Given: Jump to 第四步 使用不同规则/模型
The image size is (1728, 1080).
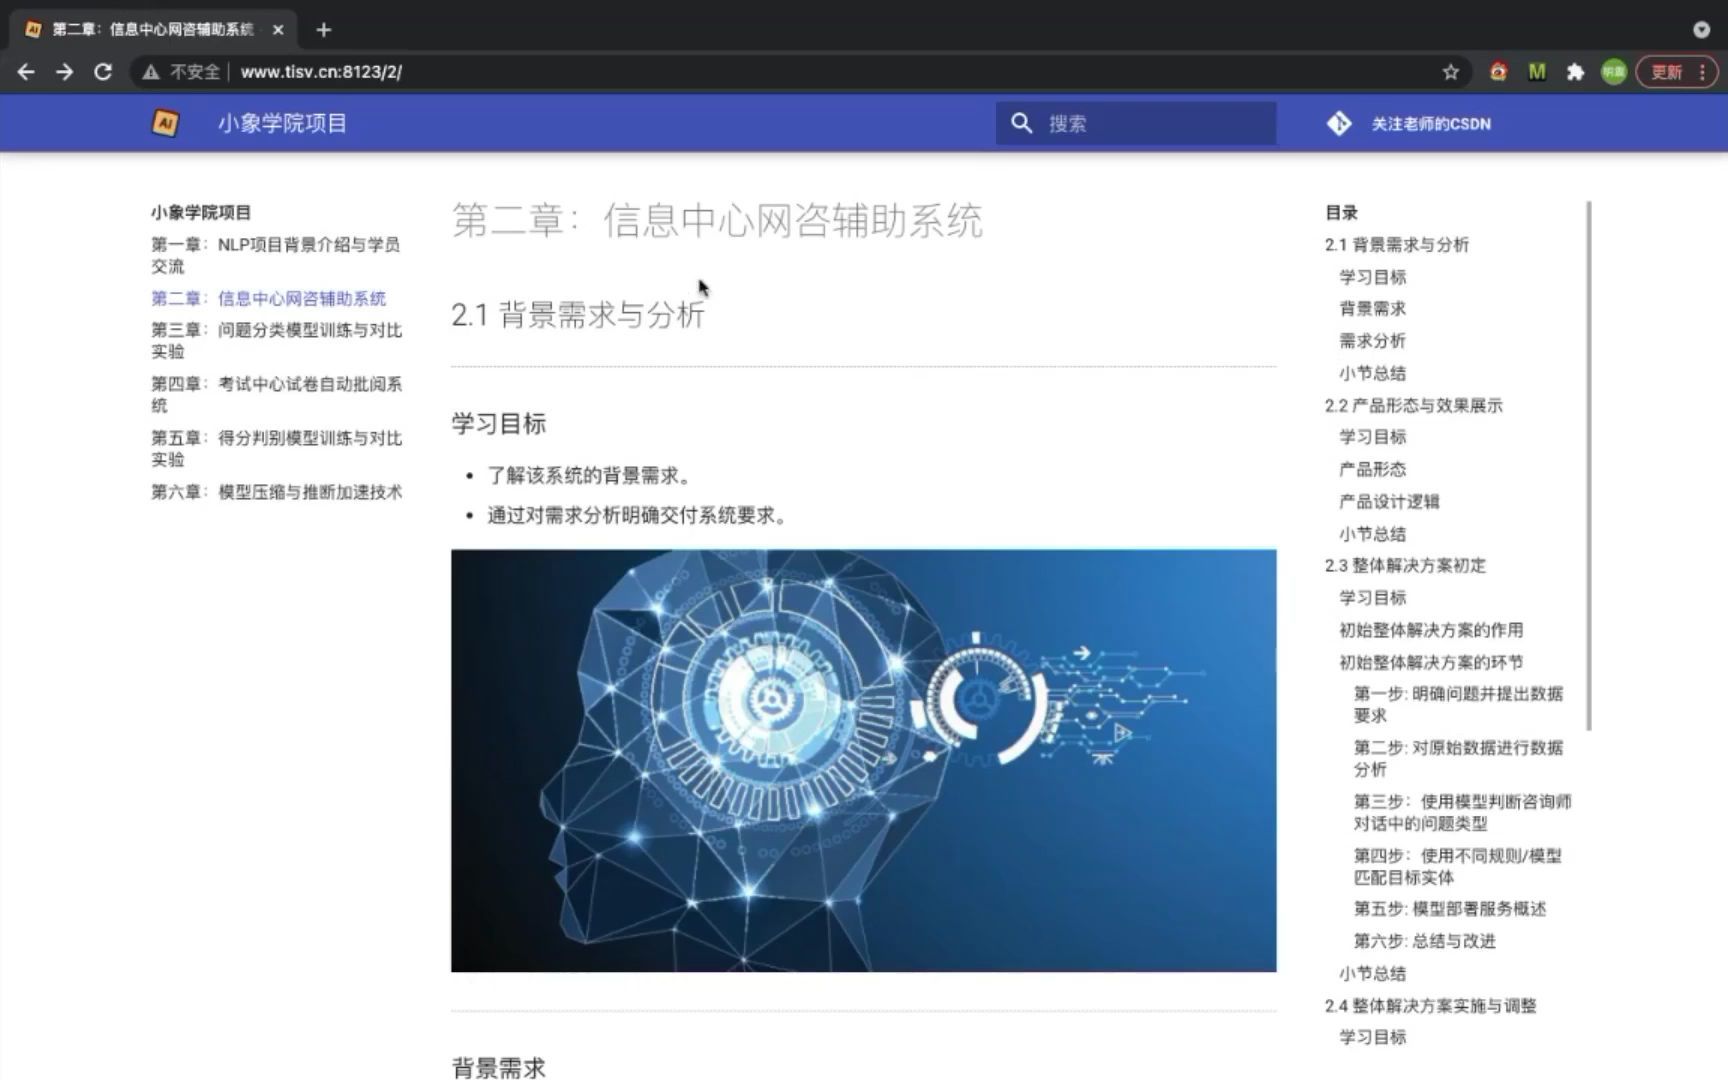Looking at the screenshot, I should [x=1457, y=867].
